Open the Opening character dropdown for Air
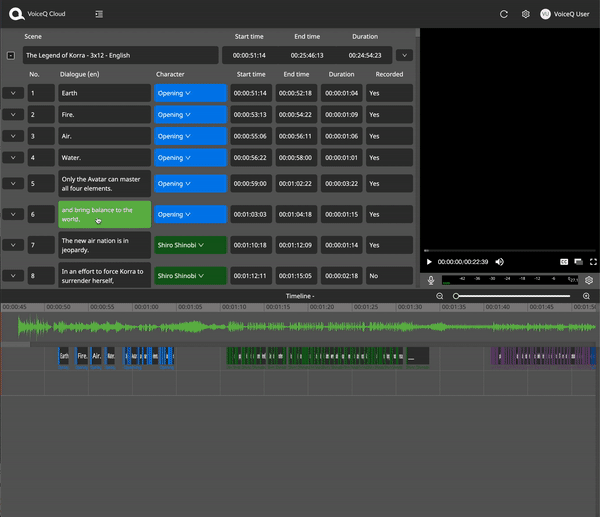Image resolution: width=600 pixels, height=517 pixels. click(190, 136)
